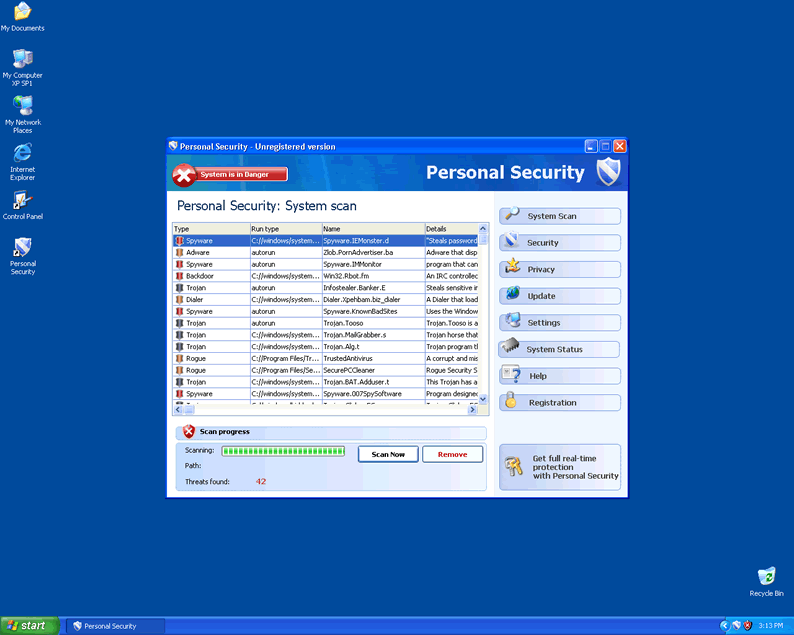Image resolution: width=794 pixels, height=635 pixels.
Task: Click the Remove button
Action: coord(452,454)
